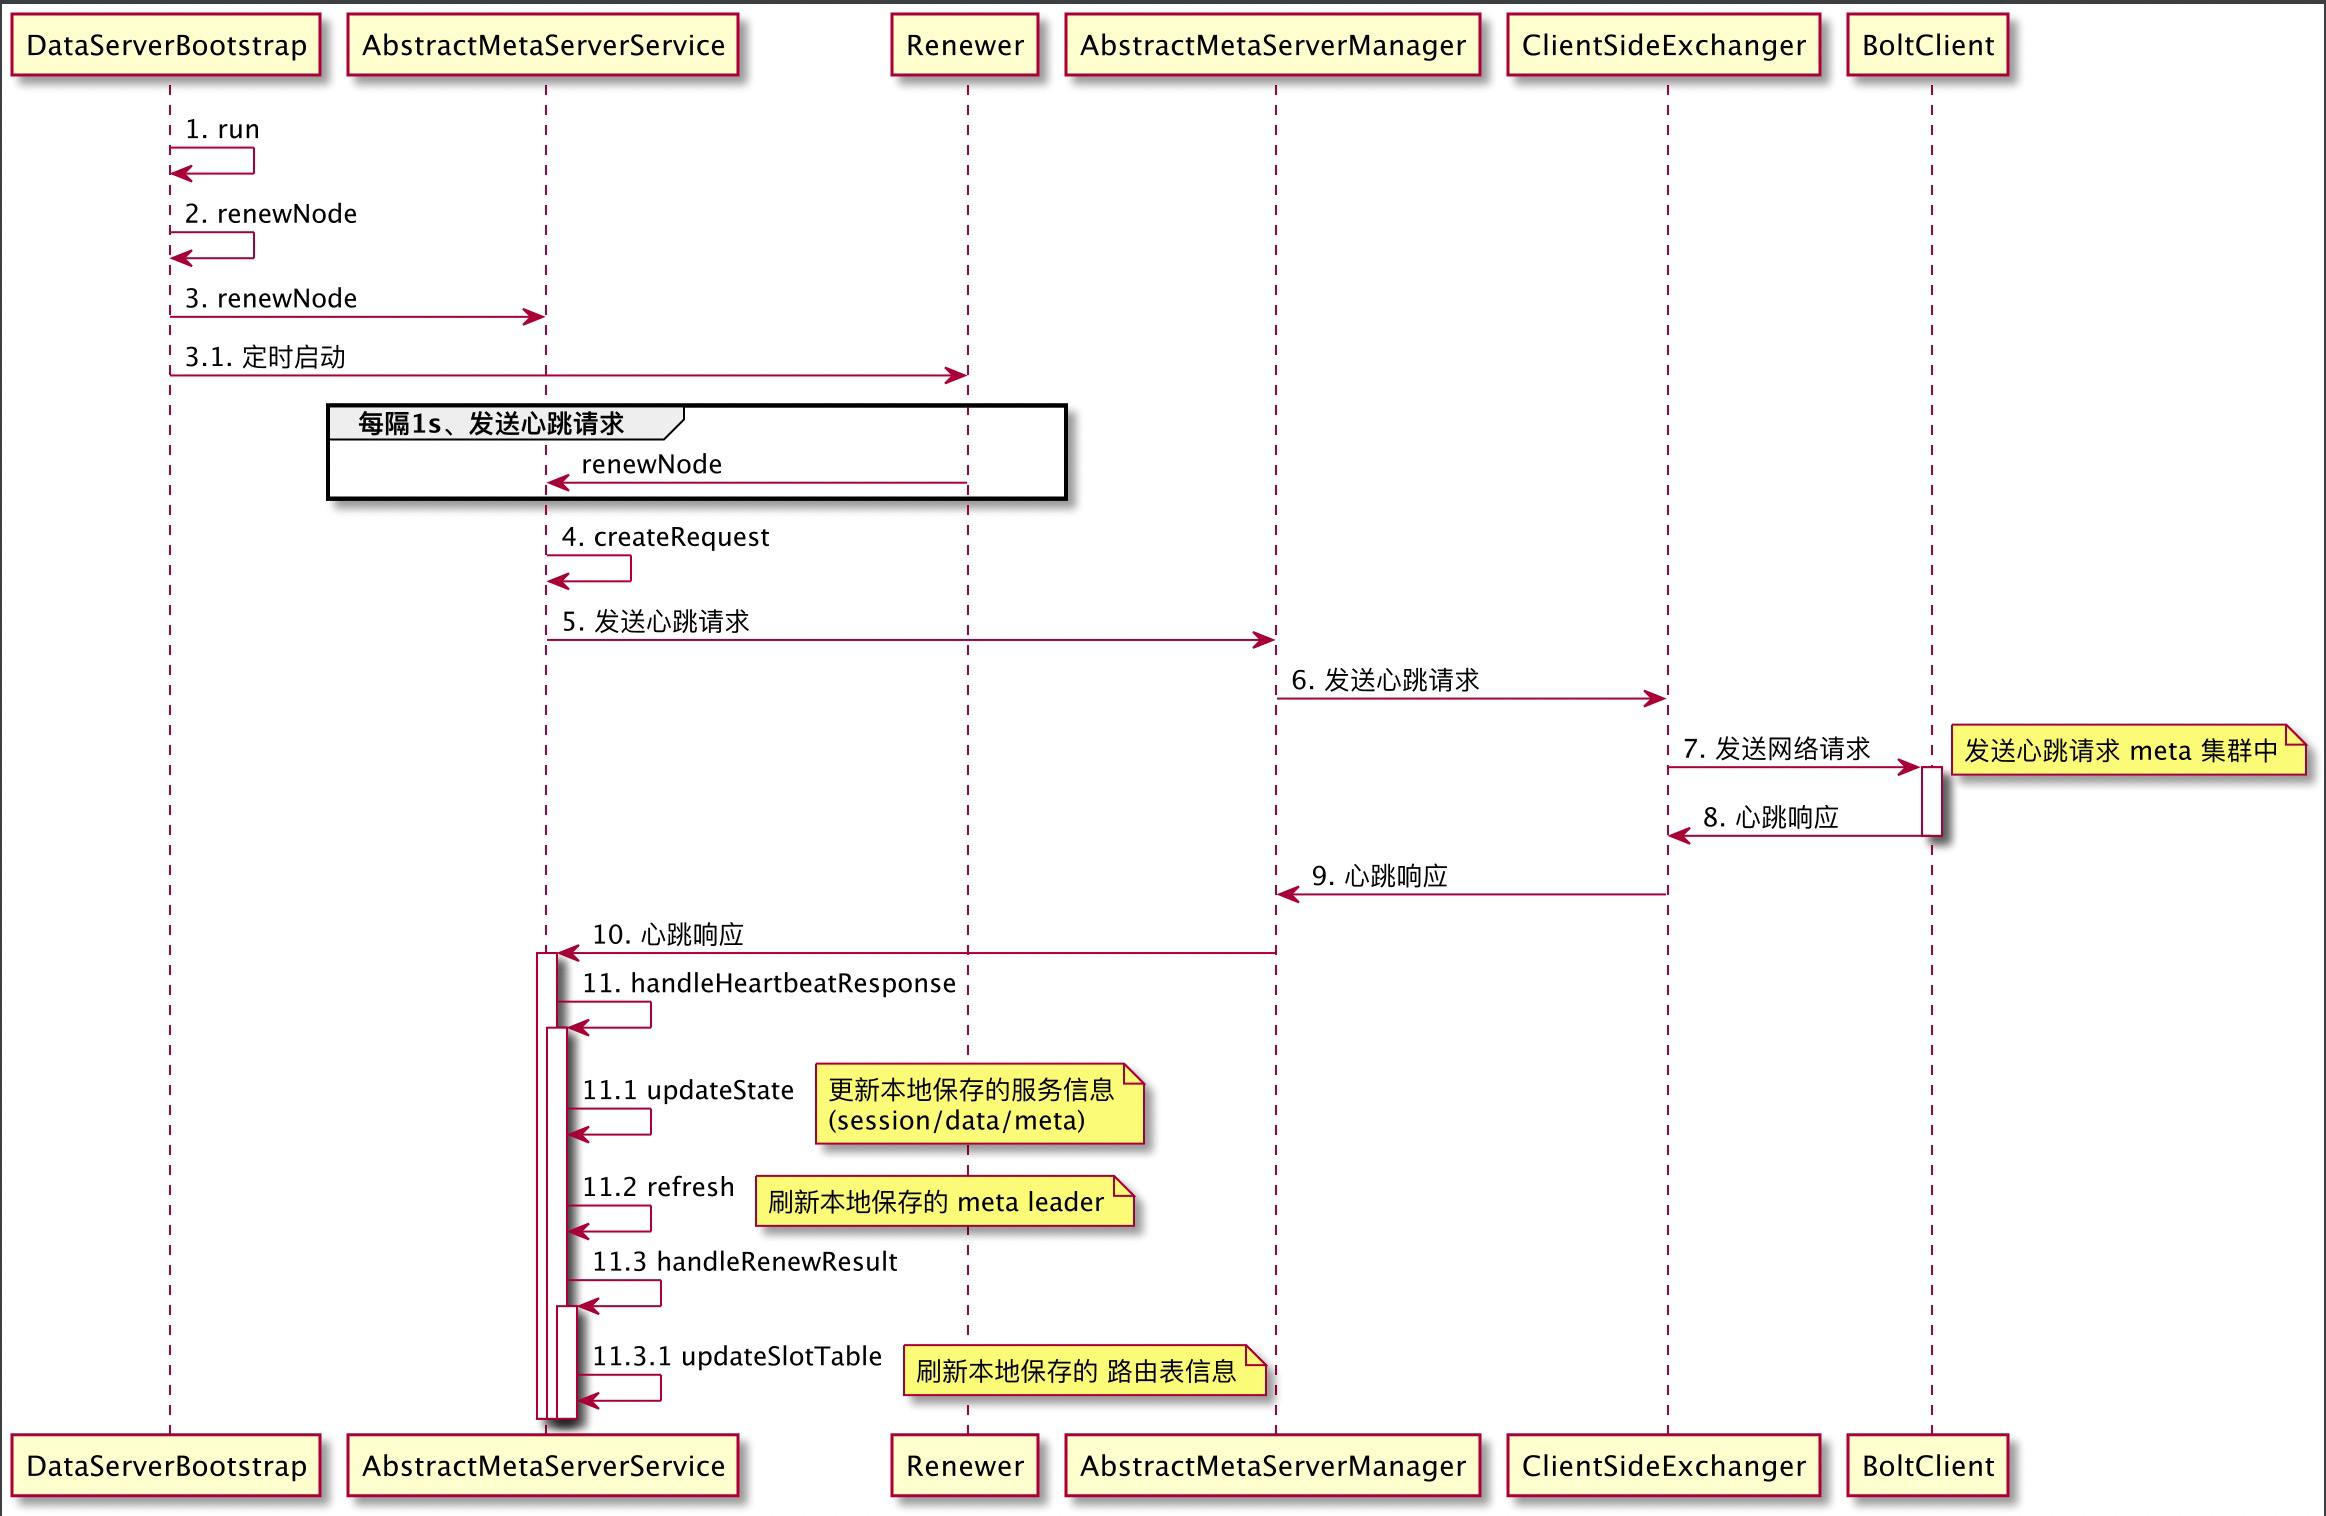Select the top BoltClient participant box
Image resolution: width=2326 pixels, height=1516 pixels.
pyautogui.click(x=1928, y=45)
